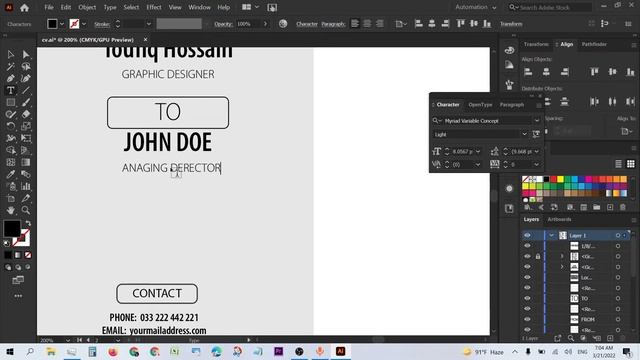Select the Type tool
Screen dimensions: 640x360
(x=11, y=90)
